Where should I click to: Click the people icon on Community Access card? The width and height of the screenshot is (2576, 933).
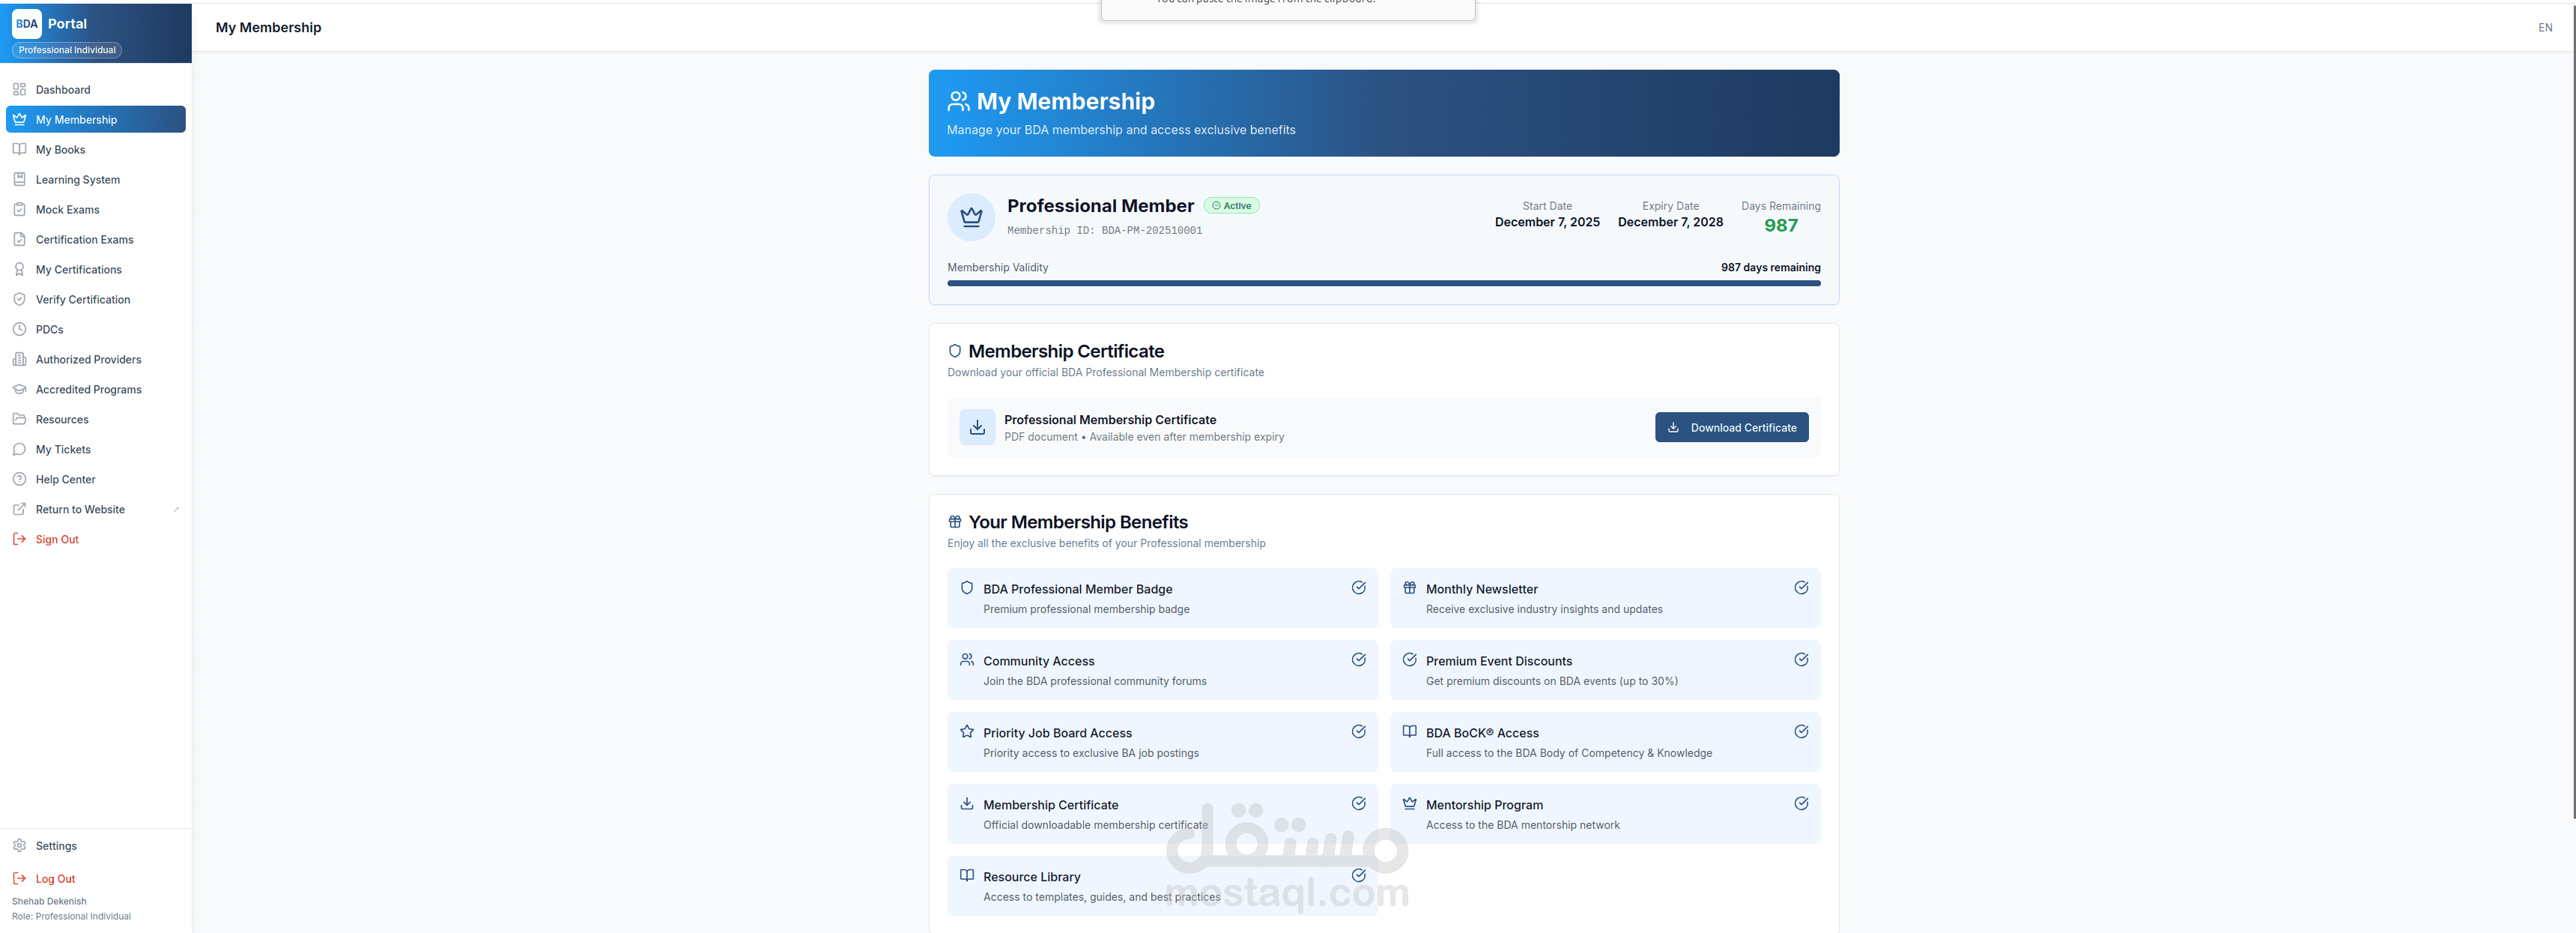(x=966, y=660)
